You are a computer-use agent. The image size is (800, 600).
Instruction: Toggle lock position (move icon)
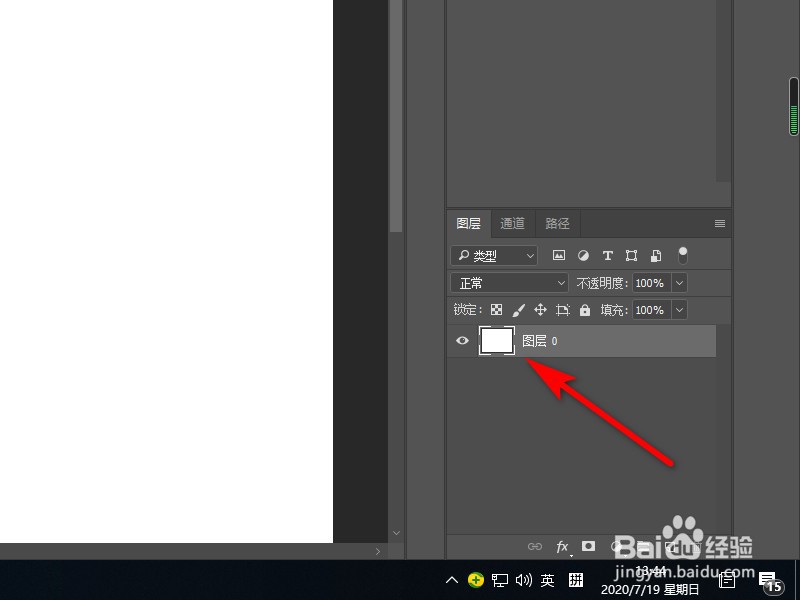[x=540, y=310]
